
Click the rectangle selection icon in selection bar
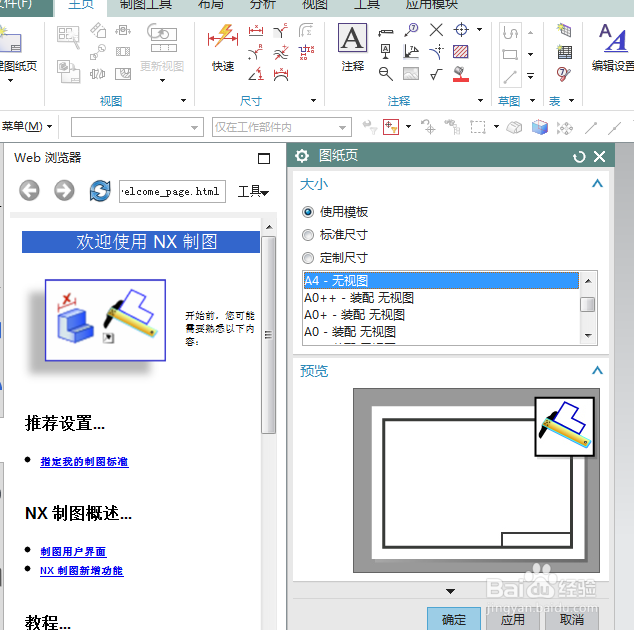478,127
